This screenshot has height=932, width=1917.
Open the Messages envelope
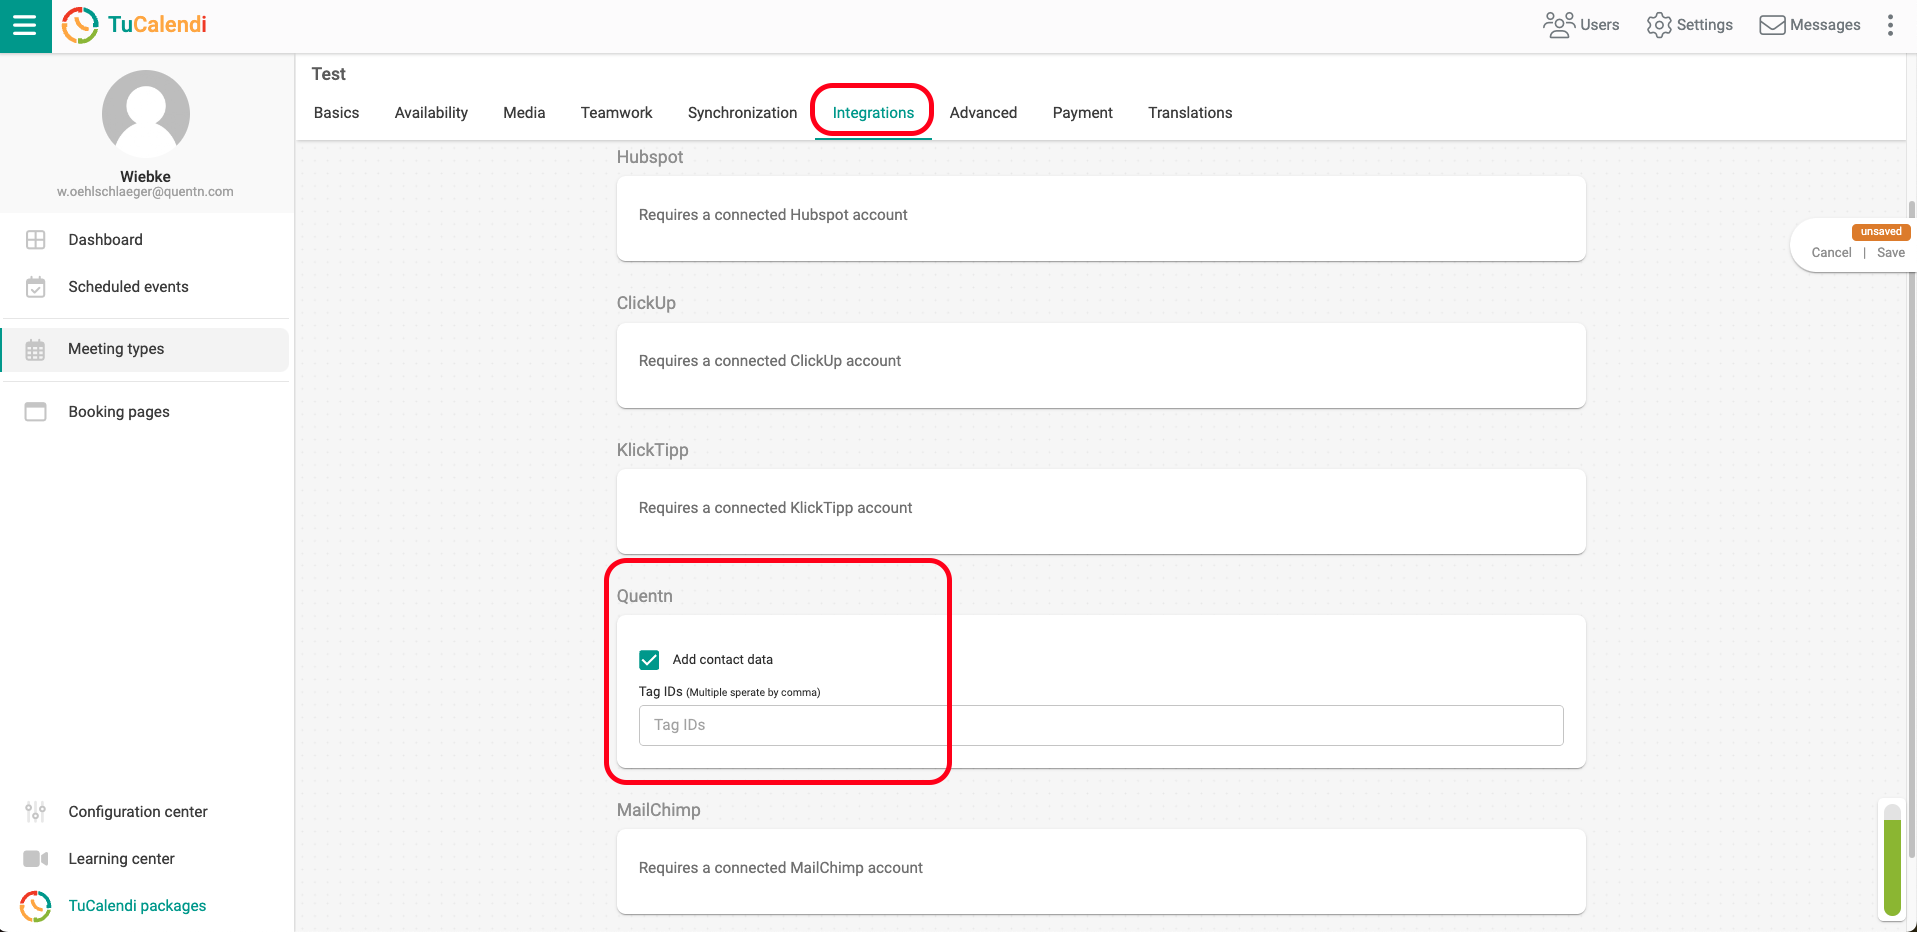pos(1810,25)
